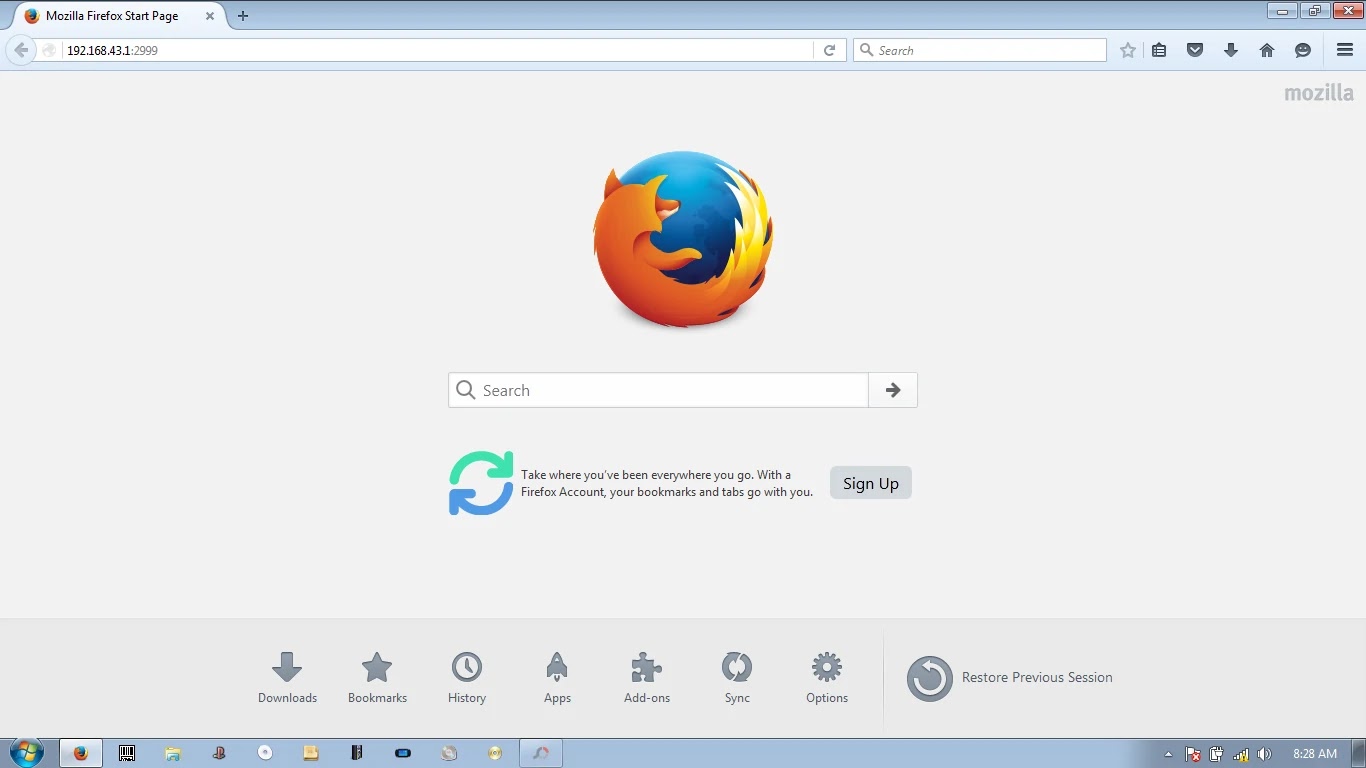The image size is (1366, 768).
Task: Reload the current page
Action: point(829,50)
